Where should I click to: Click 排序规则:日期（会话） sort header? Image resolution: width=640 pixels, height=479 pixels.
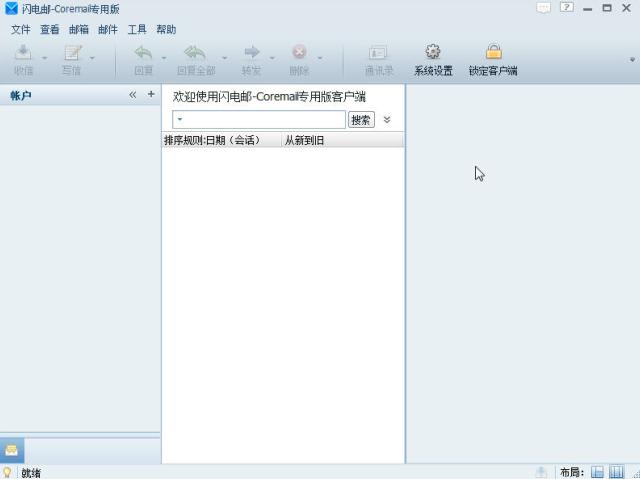coord(221,140)
